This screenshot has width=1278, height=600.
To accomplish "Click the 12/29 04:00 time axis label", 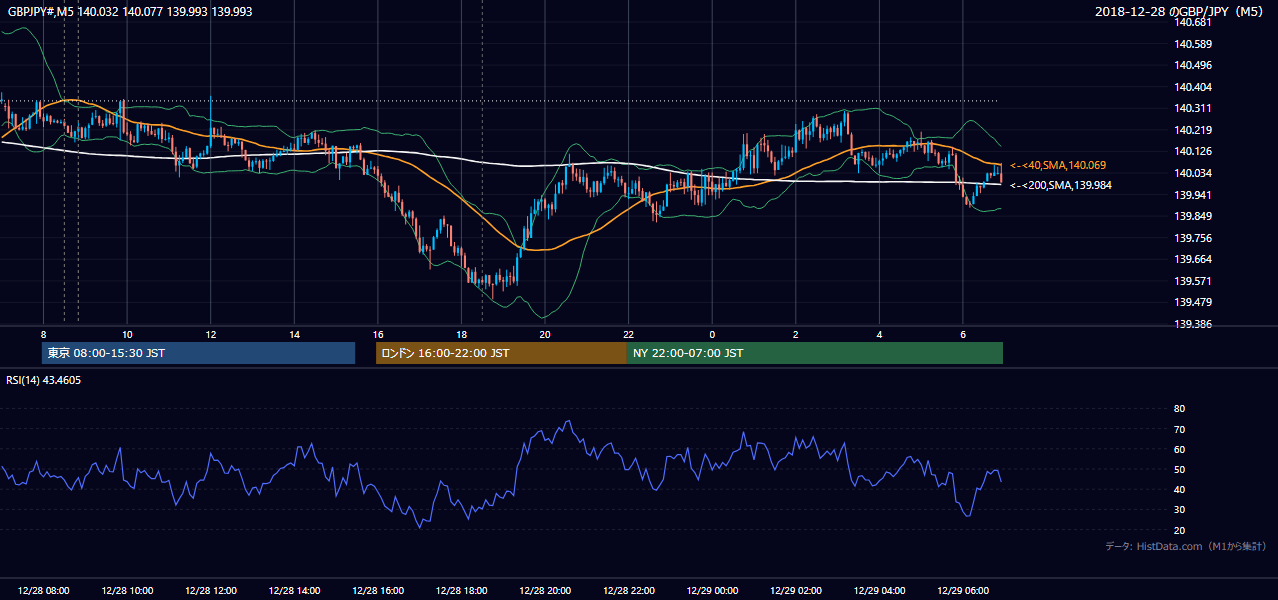I will [879, 591].
